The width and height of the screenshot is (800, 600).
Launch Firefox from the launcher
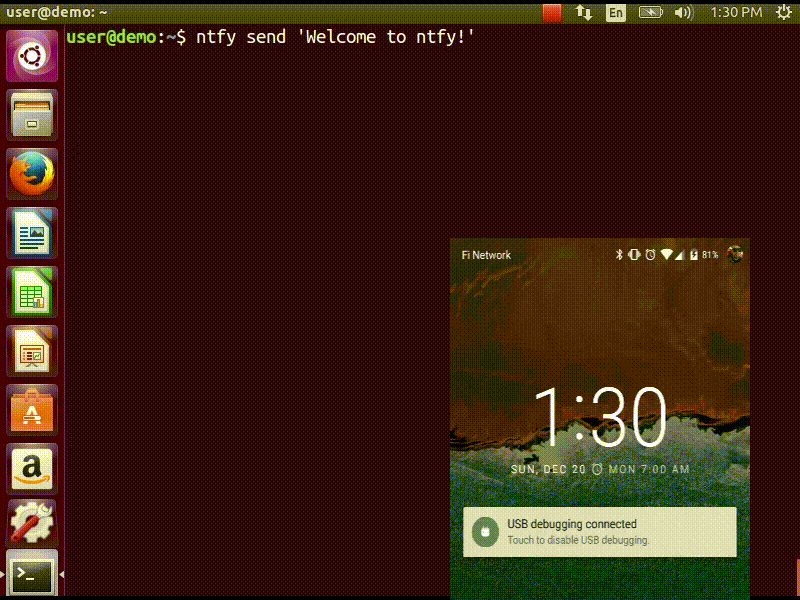tap(32, 172)
